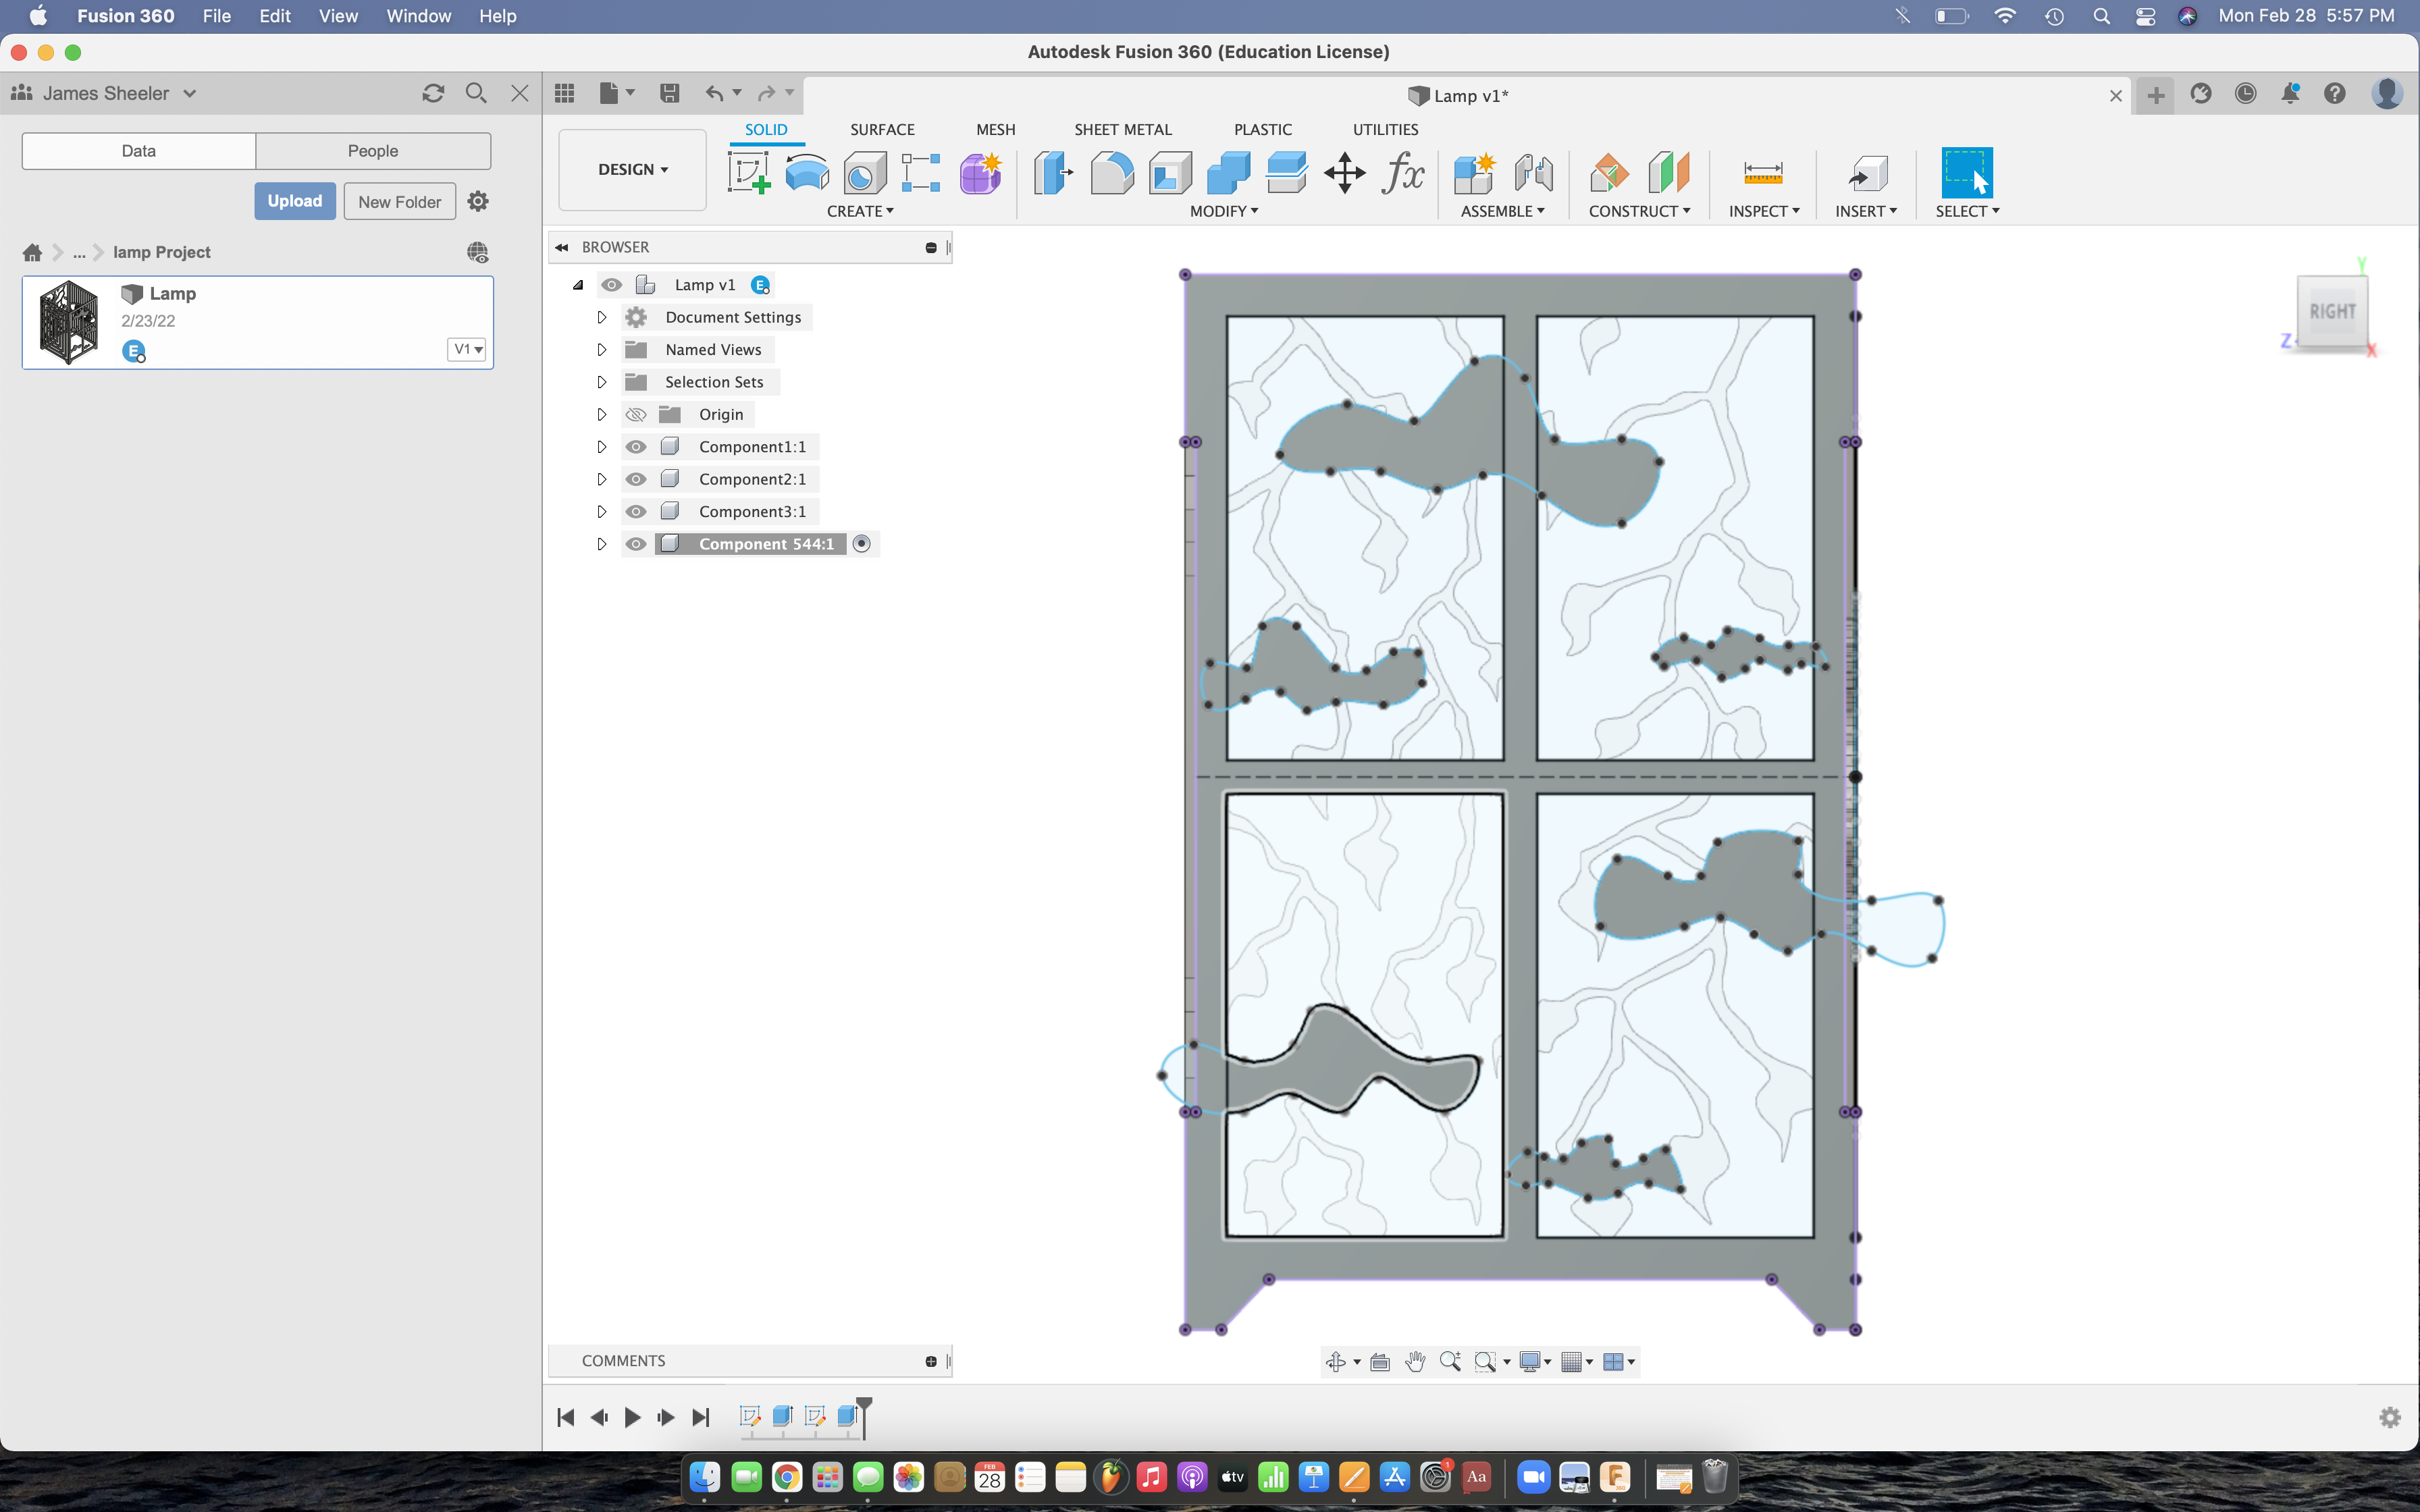Open the DESIGN workspace dropdown
The image size is (2420, 1512).
tap(631, 169)
